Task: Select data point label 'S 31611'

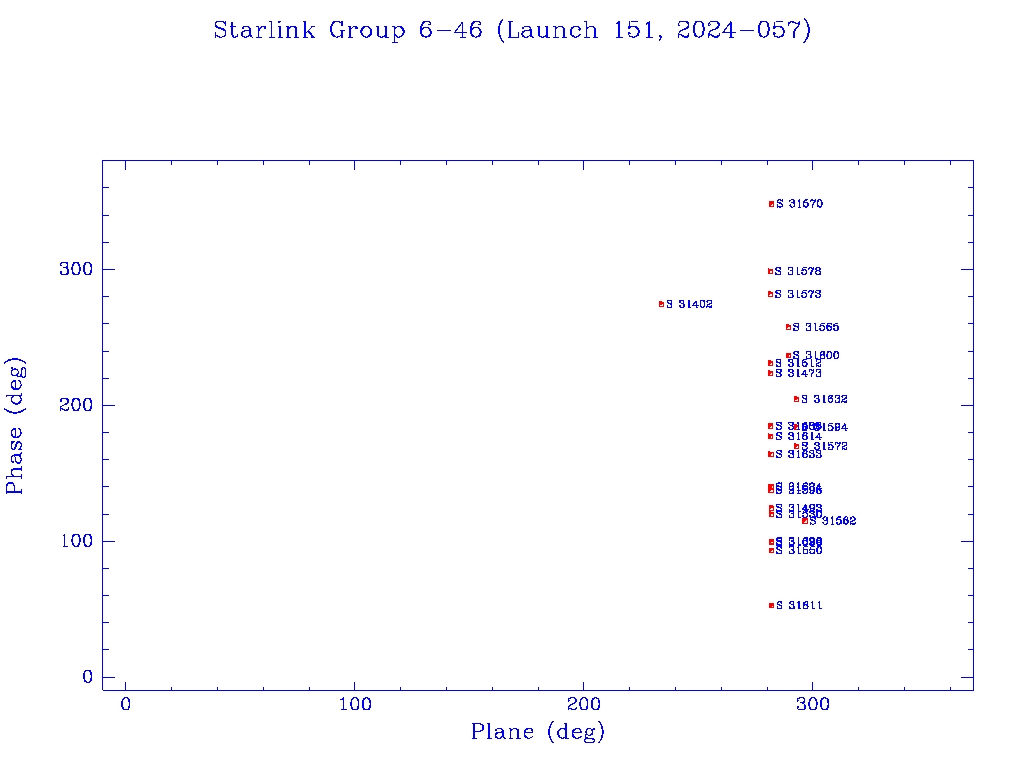Action: (799, 605)
